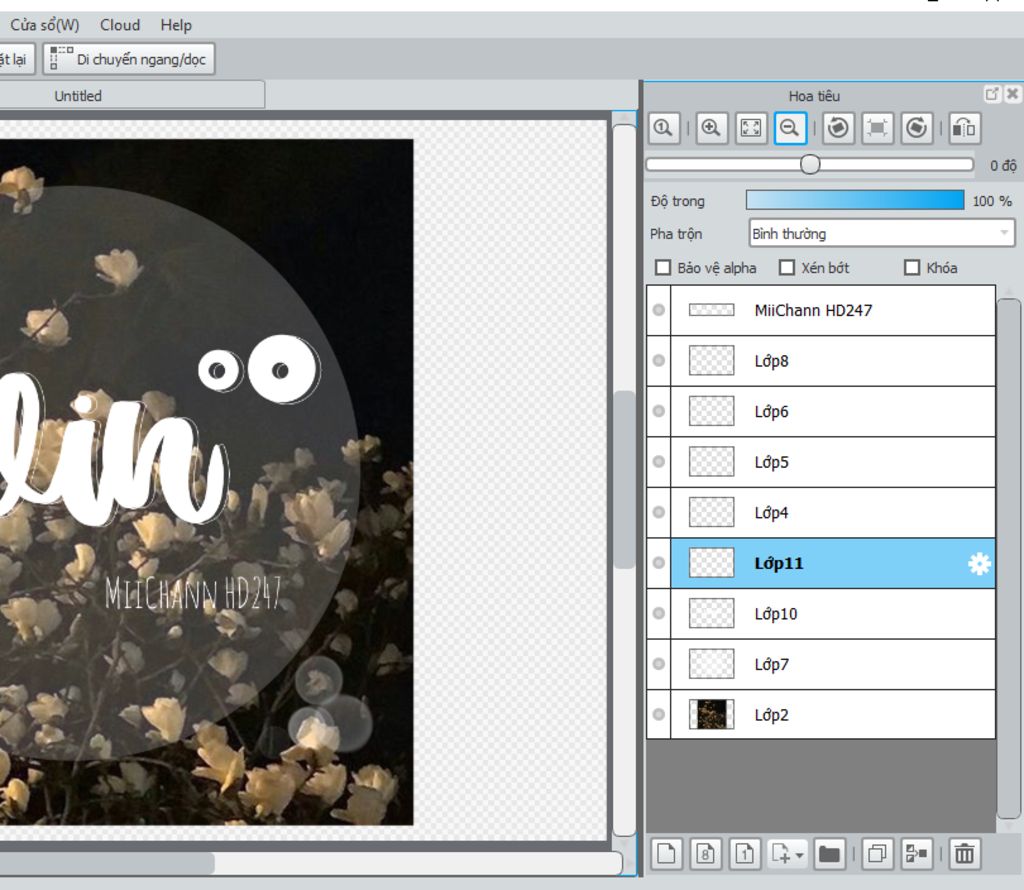Toggle visibility of layer Lớp7
The width and height of the screenshot is (1024, 890).
pos(659,664)
